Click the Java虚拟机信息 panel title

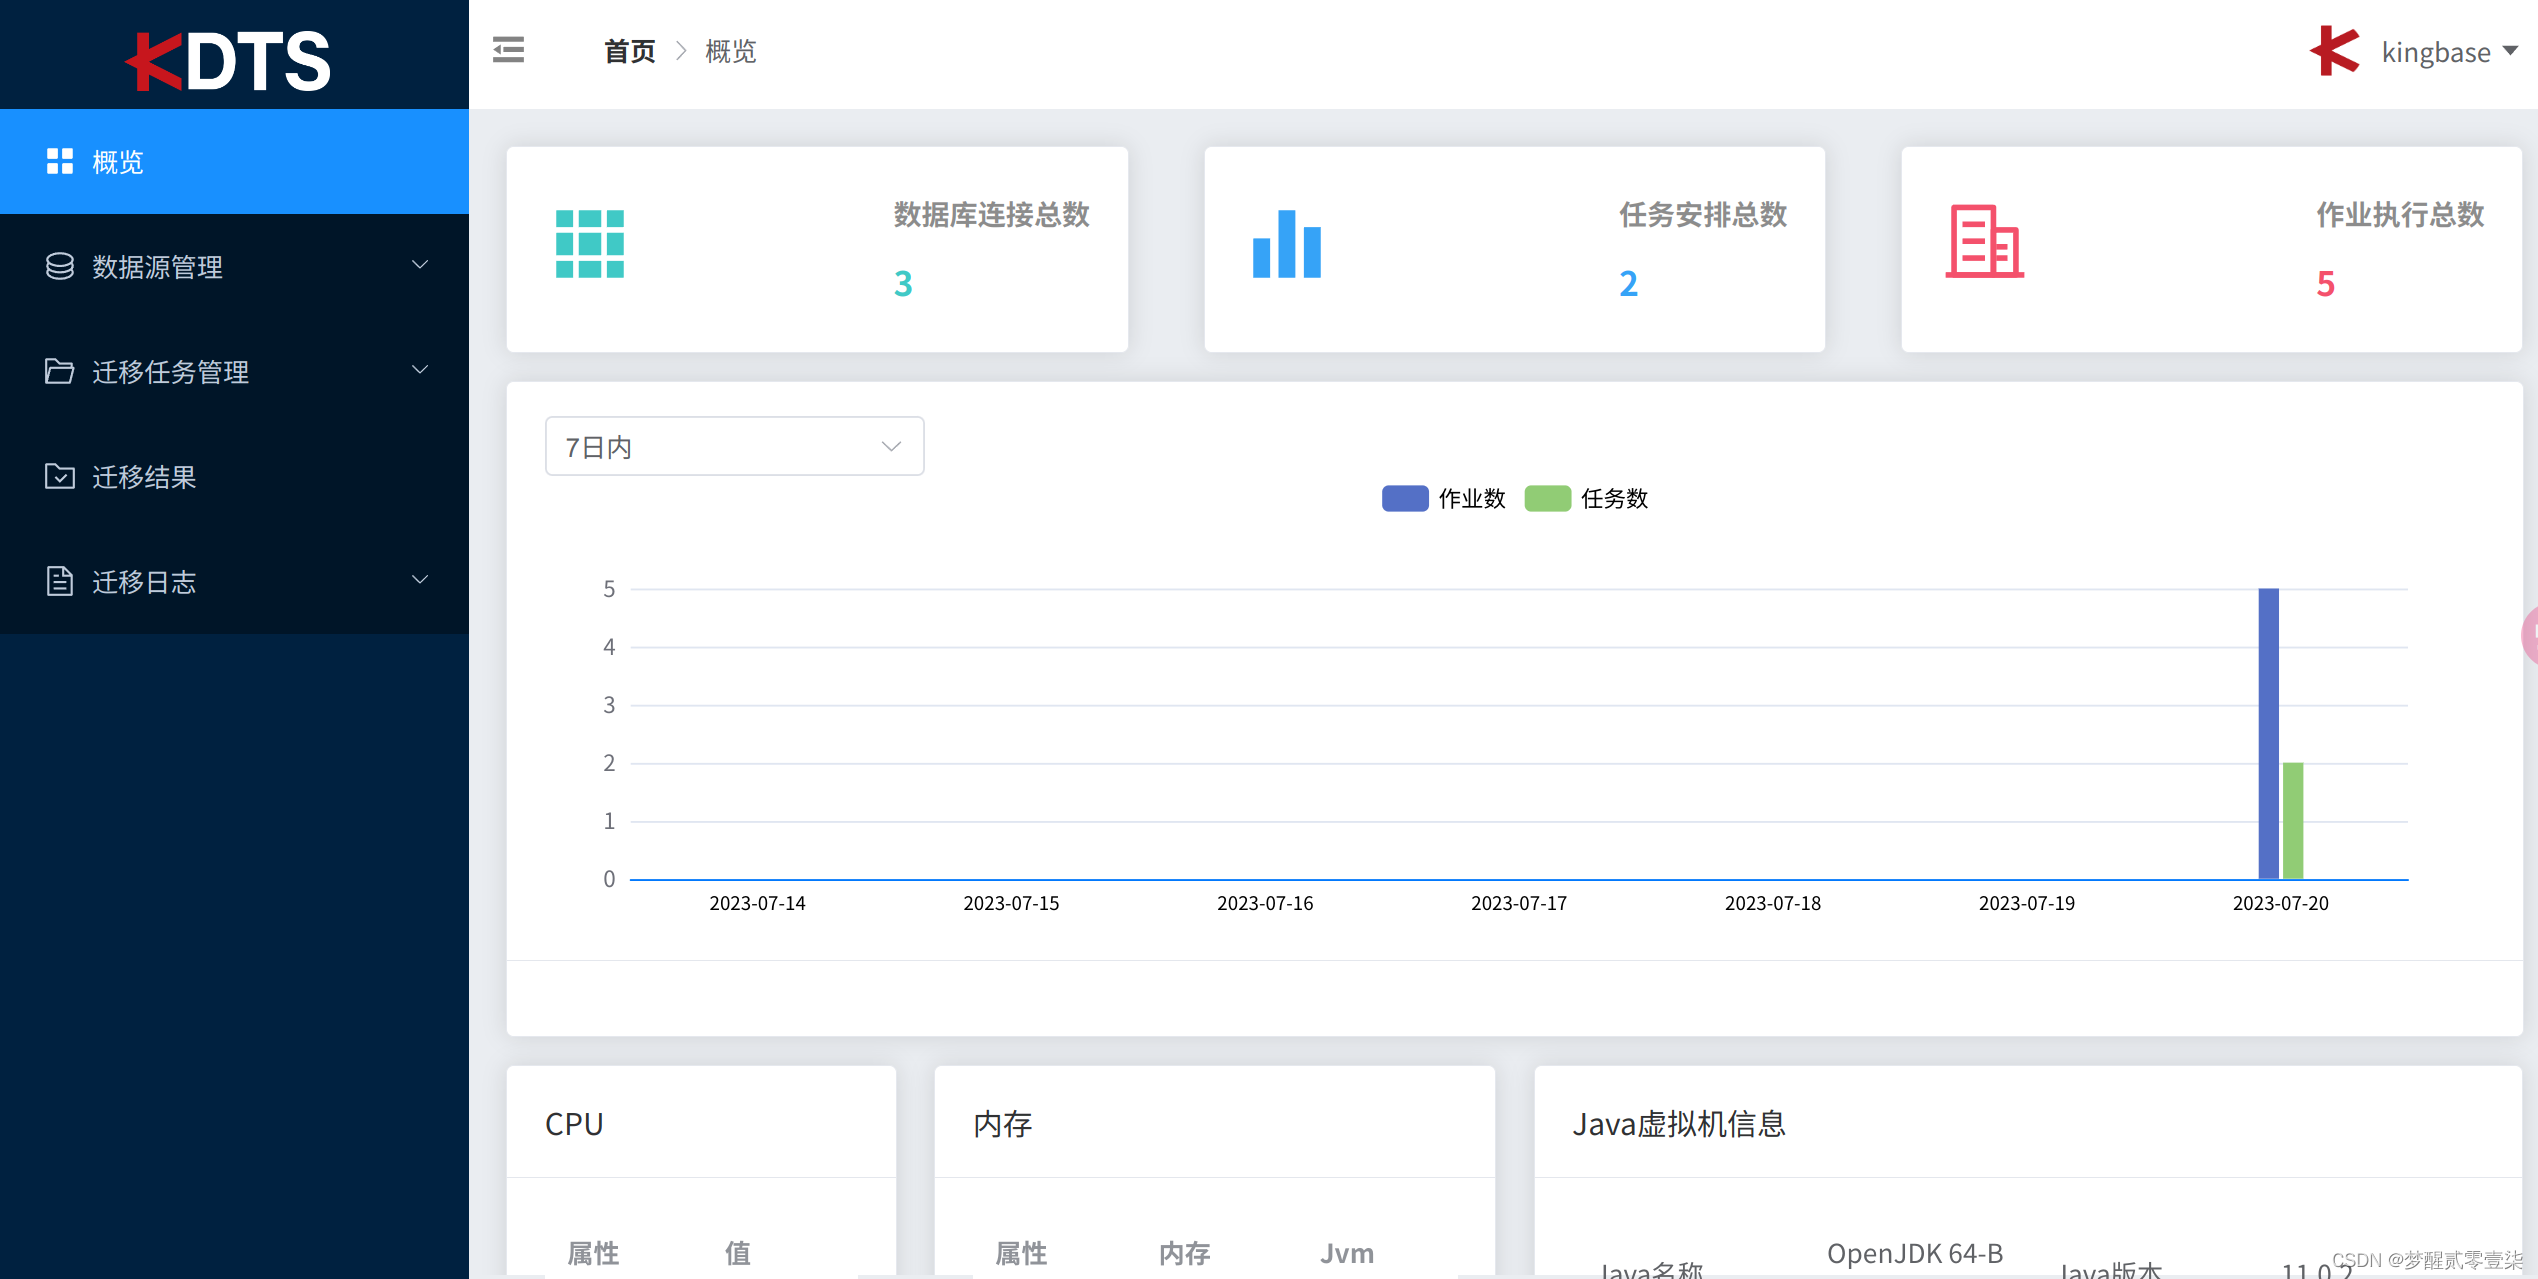pyautogui.click(x=1679, y=1124)
